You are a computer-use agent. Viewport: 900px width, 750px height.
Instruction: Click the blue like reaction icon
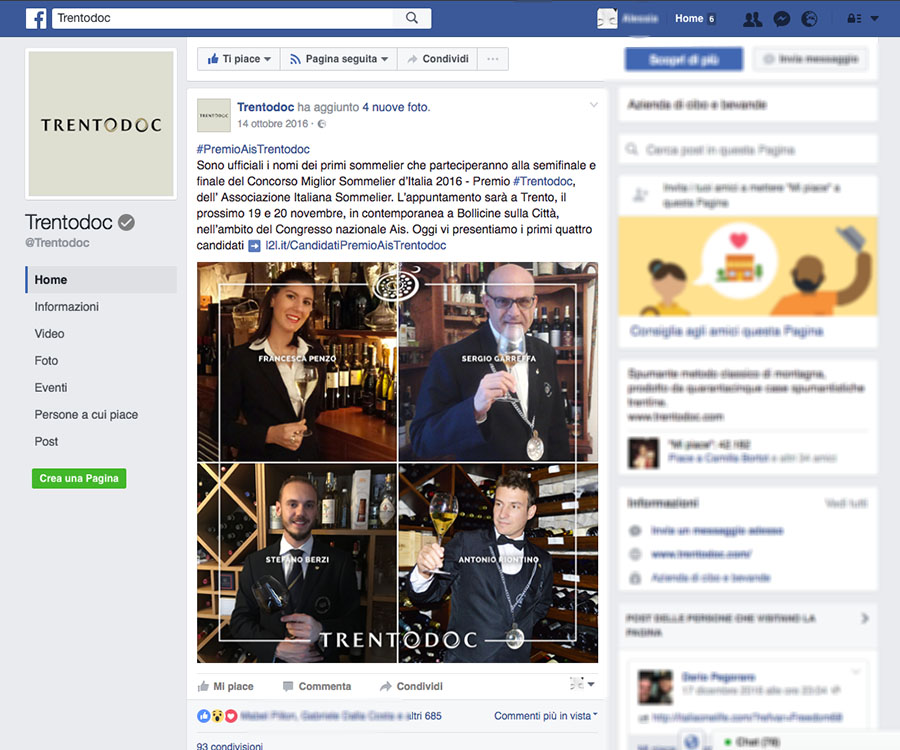coord(203,716)
